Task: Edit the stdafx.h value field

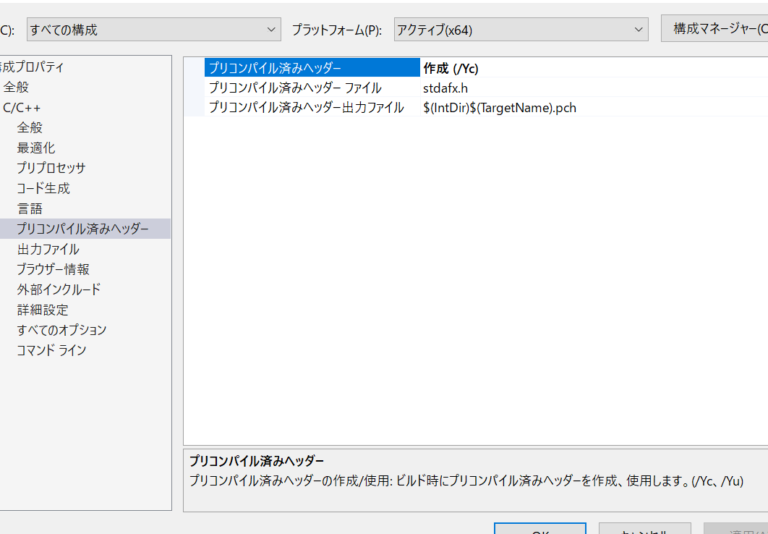Action: pos(594,88)
